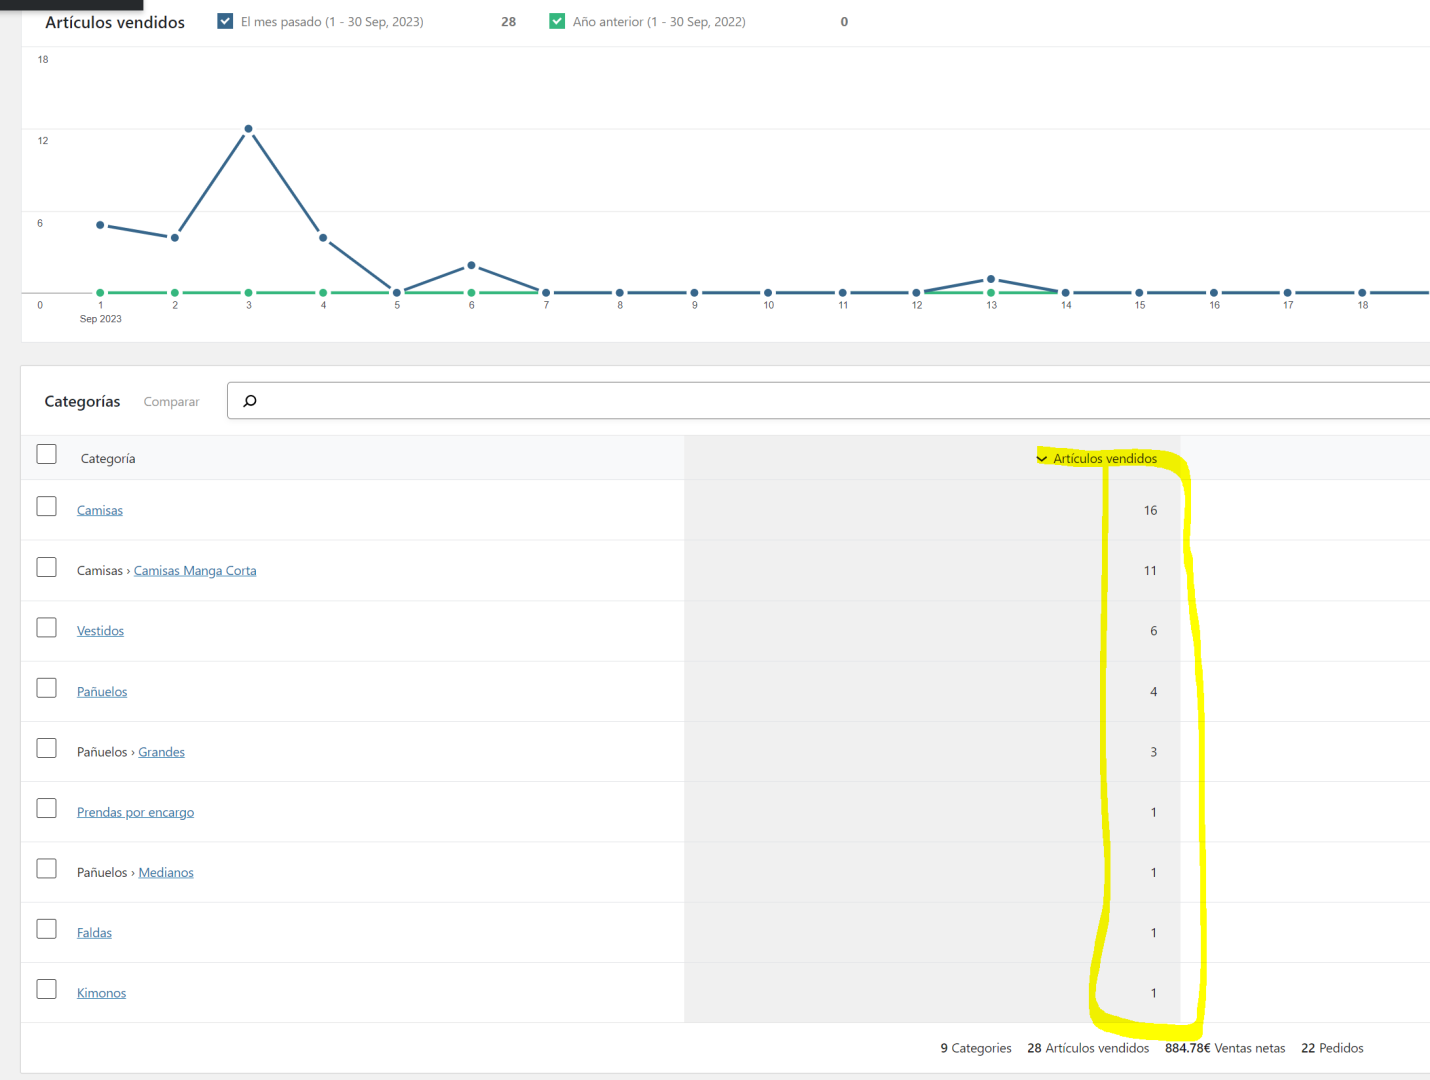Open the Pañuelos category link
The height and width of the screenshot is (1080, 1430).
click(102, 692)
